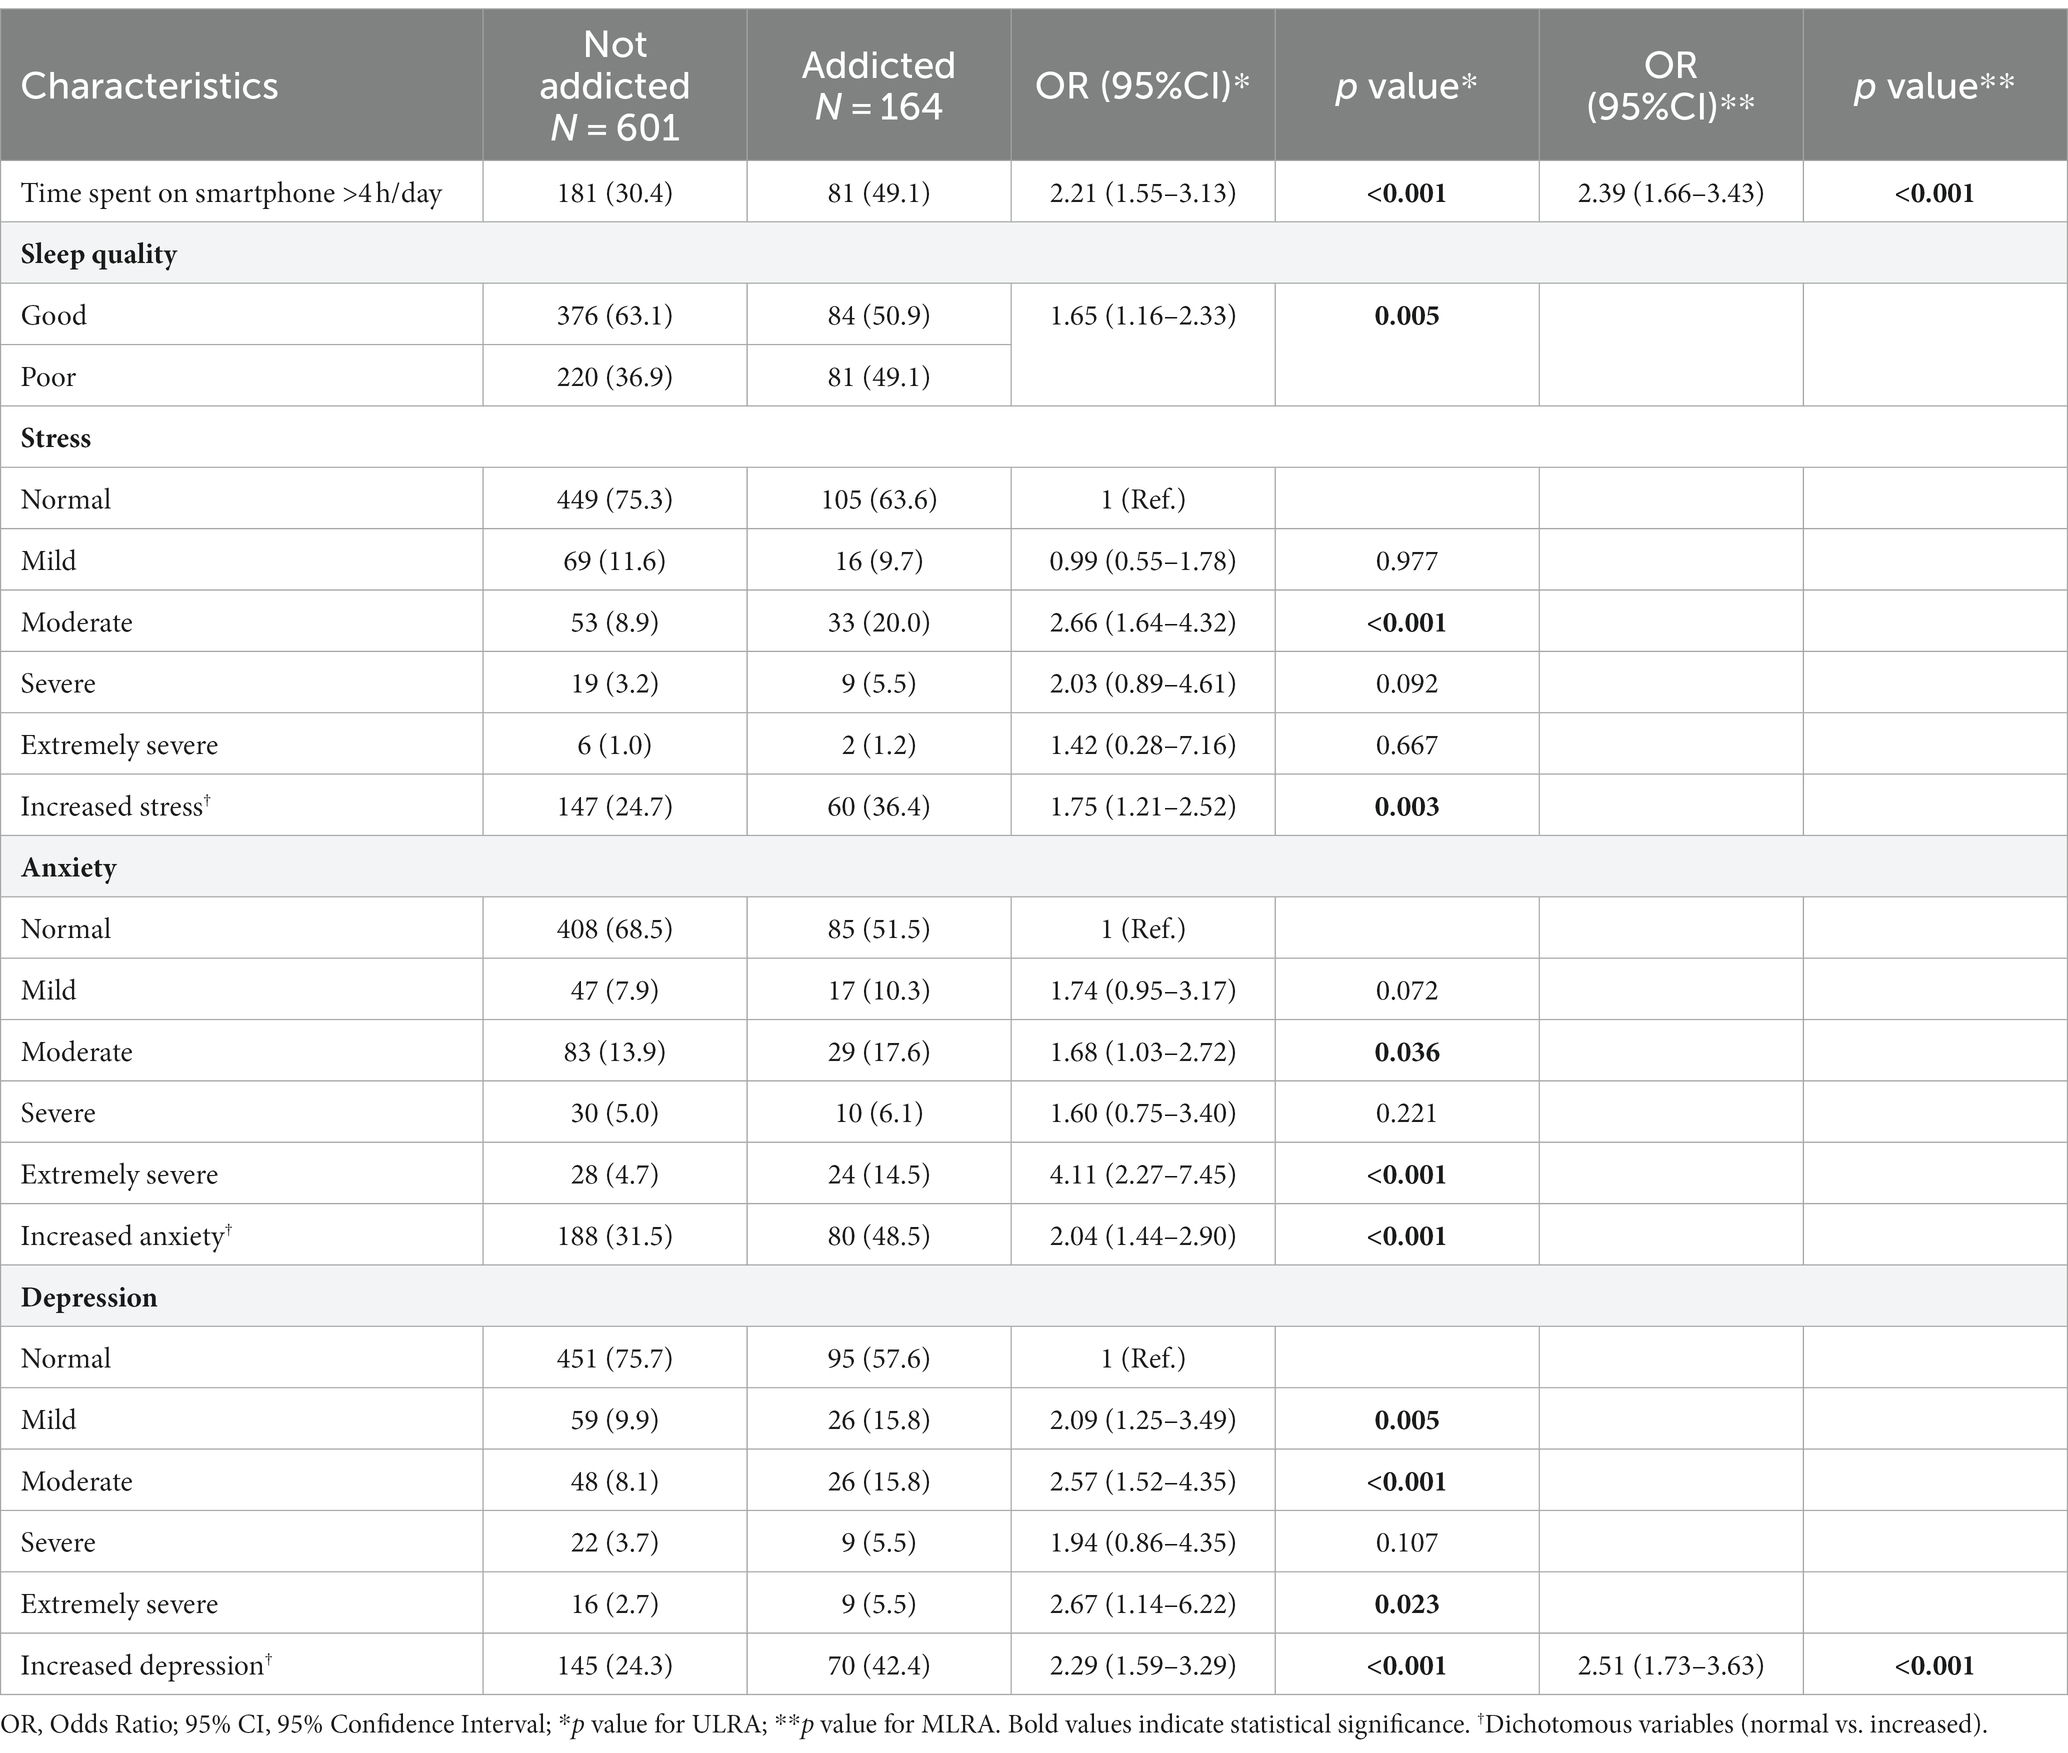Select the 'Anxiety' section heading
Viewport: 2068px width, 1753px height.
pos(69,868)
